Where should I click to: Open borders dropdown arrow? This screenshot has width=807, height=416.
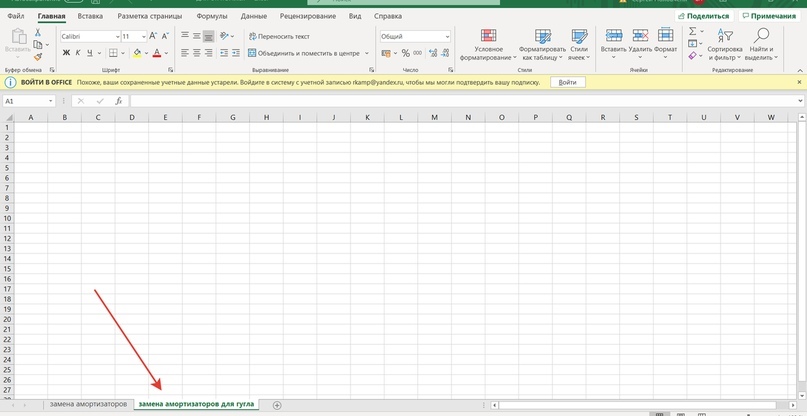coord(123,53)
